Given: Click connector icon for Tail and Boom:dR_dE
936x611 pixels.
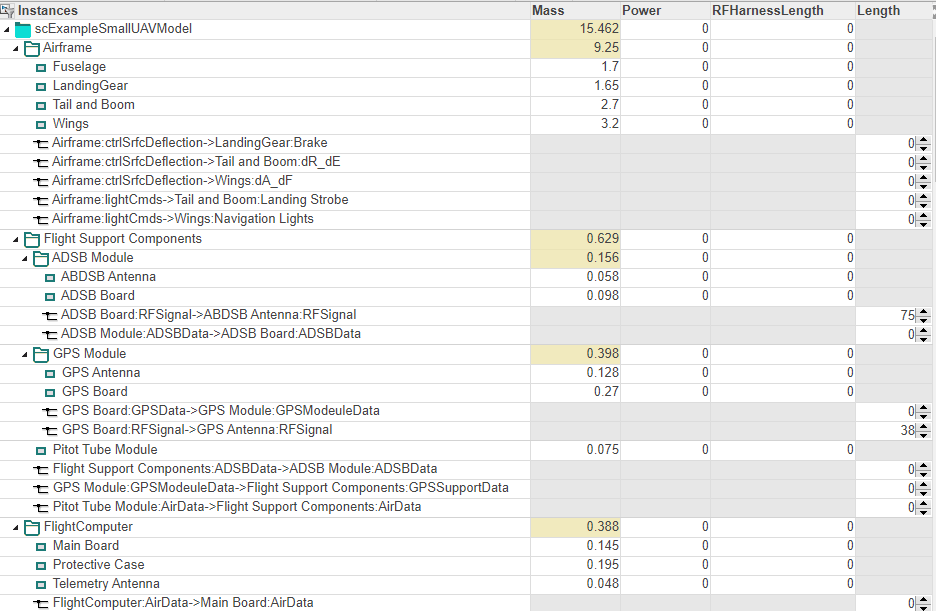Looking at the screenshot, I should click(41, 163).
